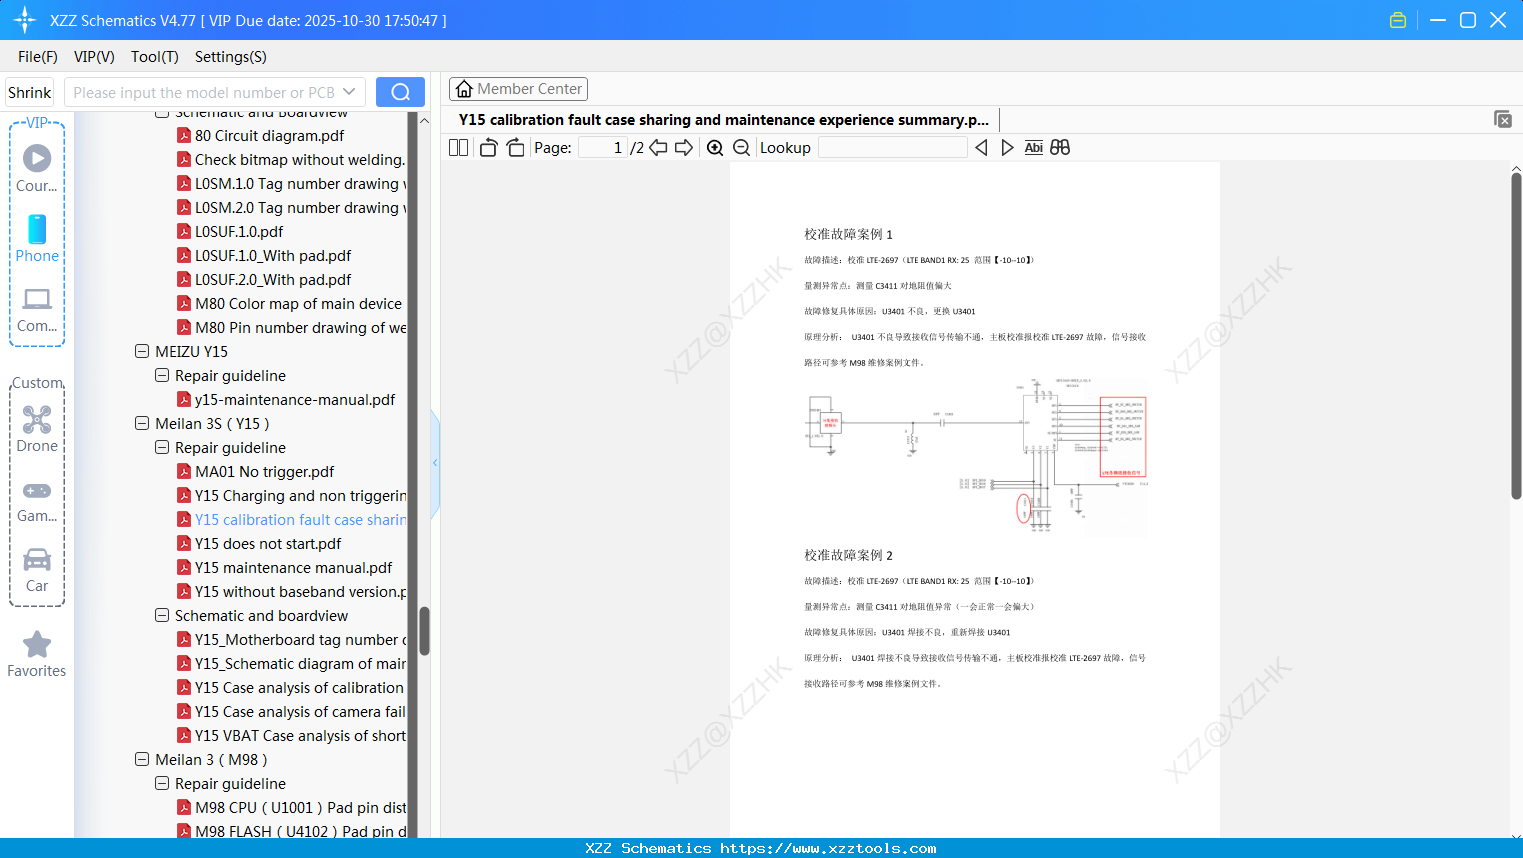Open the File(F) menu
Viewport: 1523px width, 858px height.
click(38, 57)
